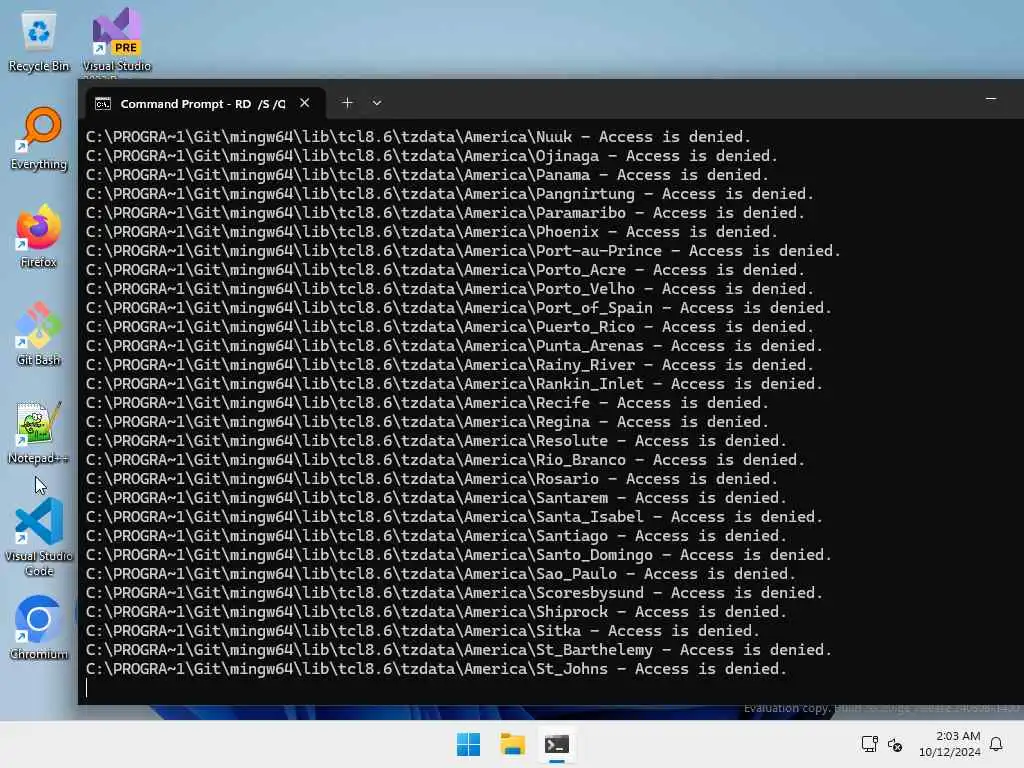Click the America\Puerto_Rico output line

click(x=450, y=327)
